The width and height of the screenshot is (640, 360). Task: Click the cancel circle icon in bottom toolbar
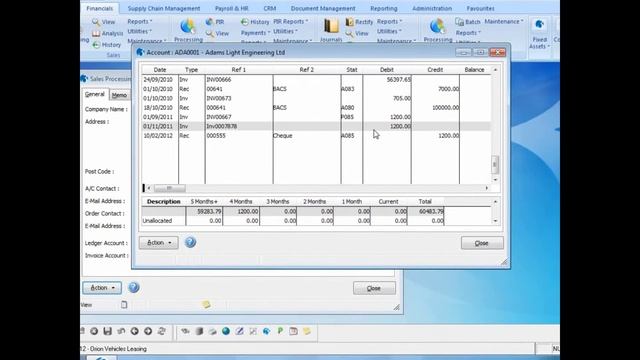point(94,331)
